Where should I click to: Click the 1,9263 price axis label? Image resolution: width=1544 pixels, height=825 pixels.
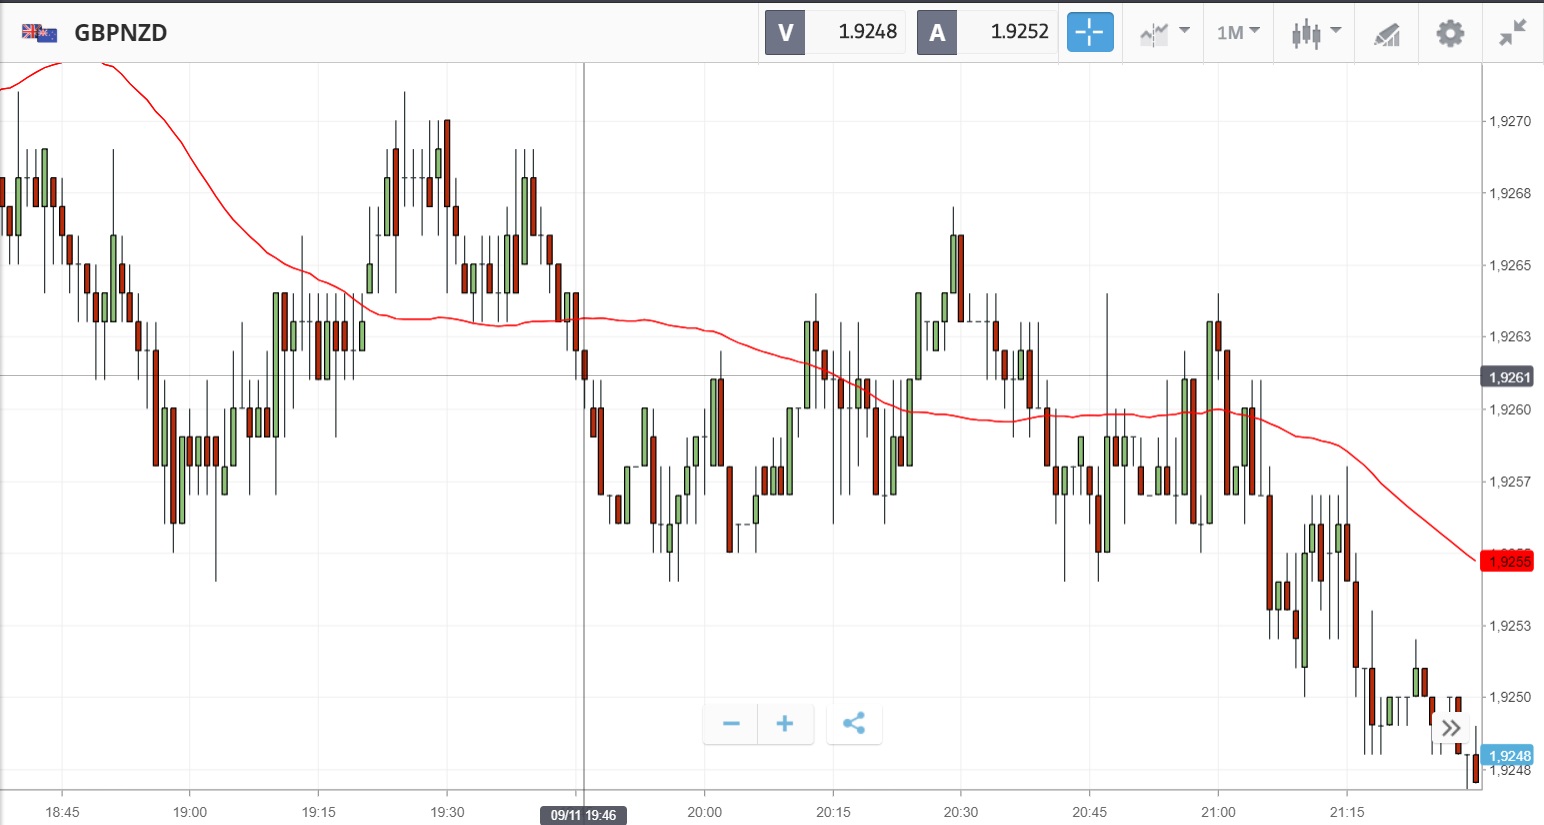click(x=1510, y=337)
